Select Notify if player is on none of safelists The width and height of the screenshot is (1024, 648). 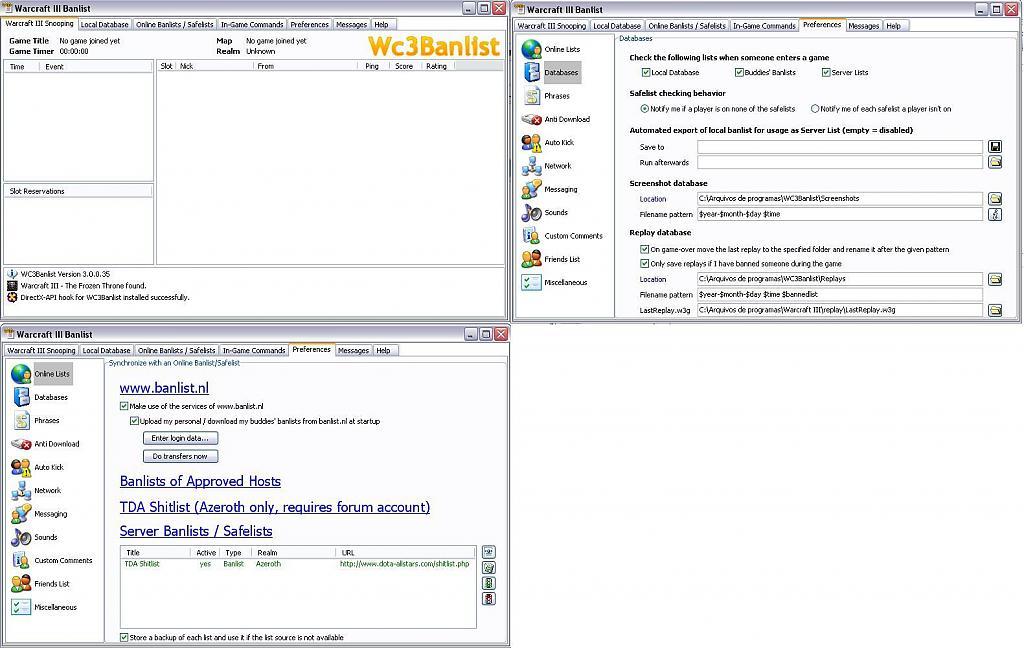click(x=645, y=109)
